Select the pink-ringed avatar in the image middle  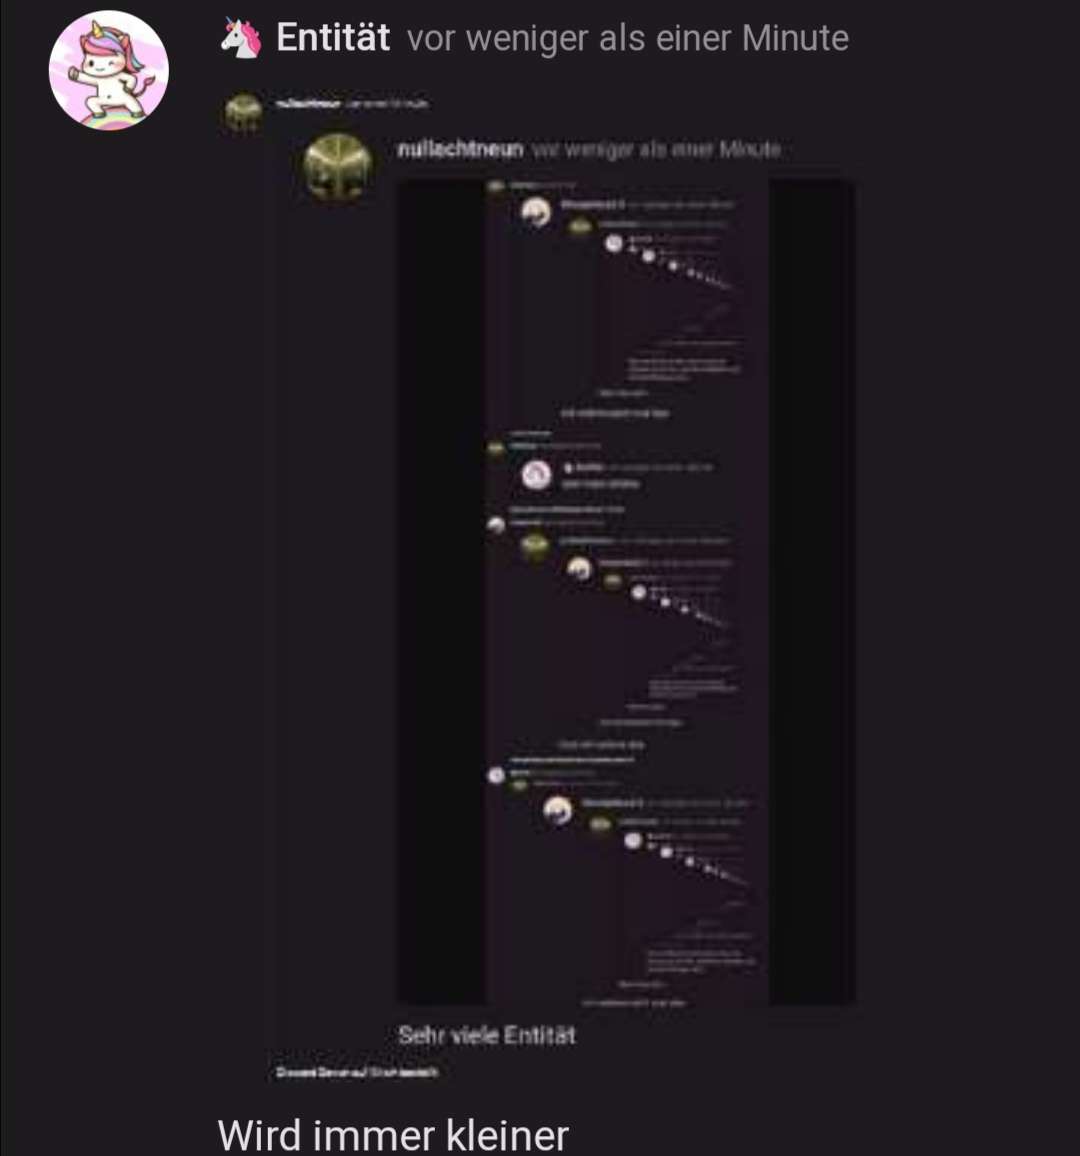(537, 475)
